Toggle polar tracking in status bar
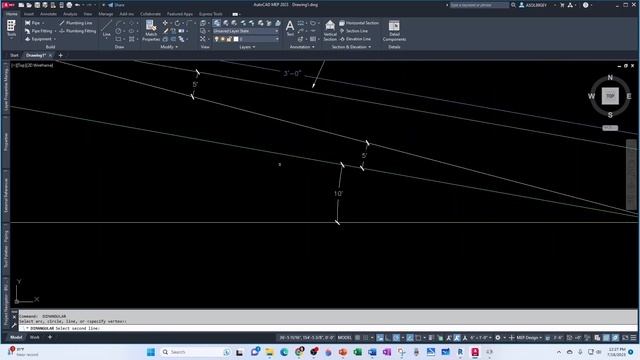This screenshot has height=360, width=640. tap(396, 338)
